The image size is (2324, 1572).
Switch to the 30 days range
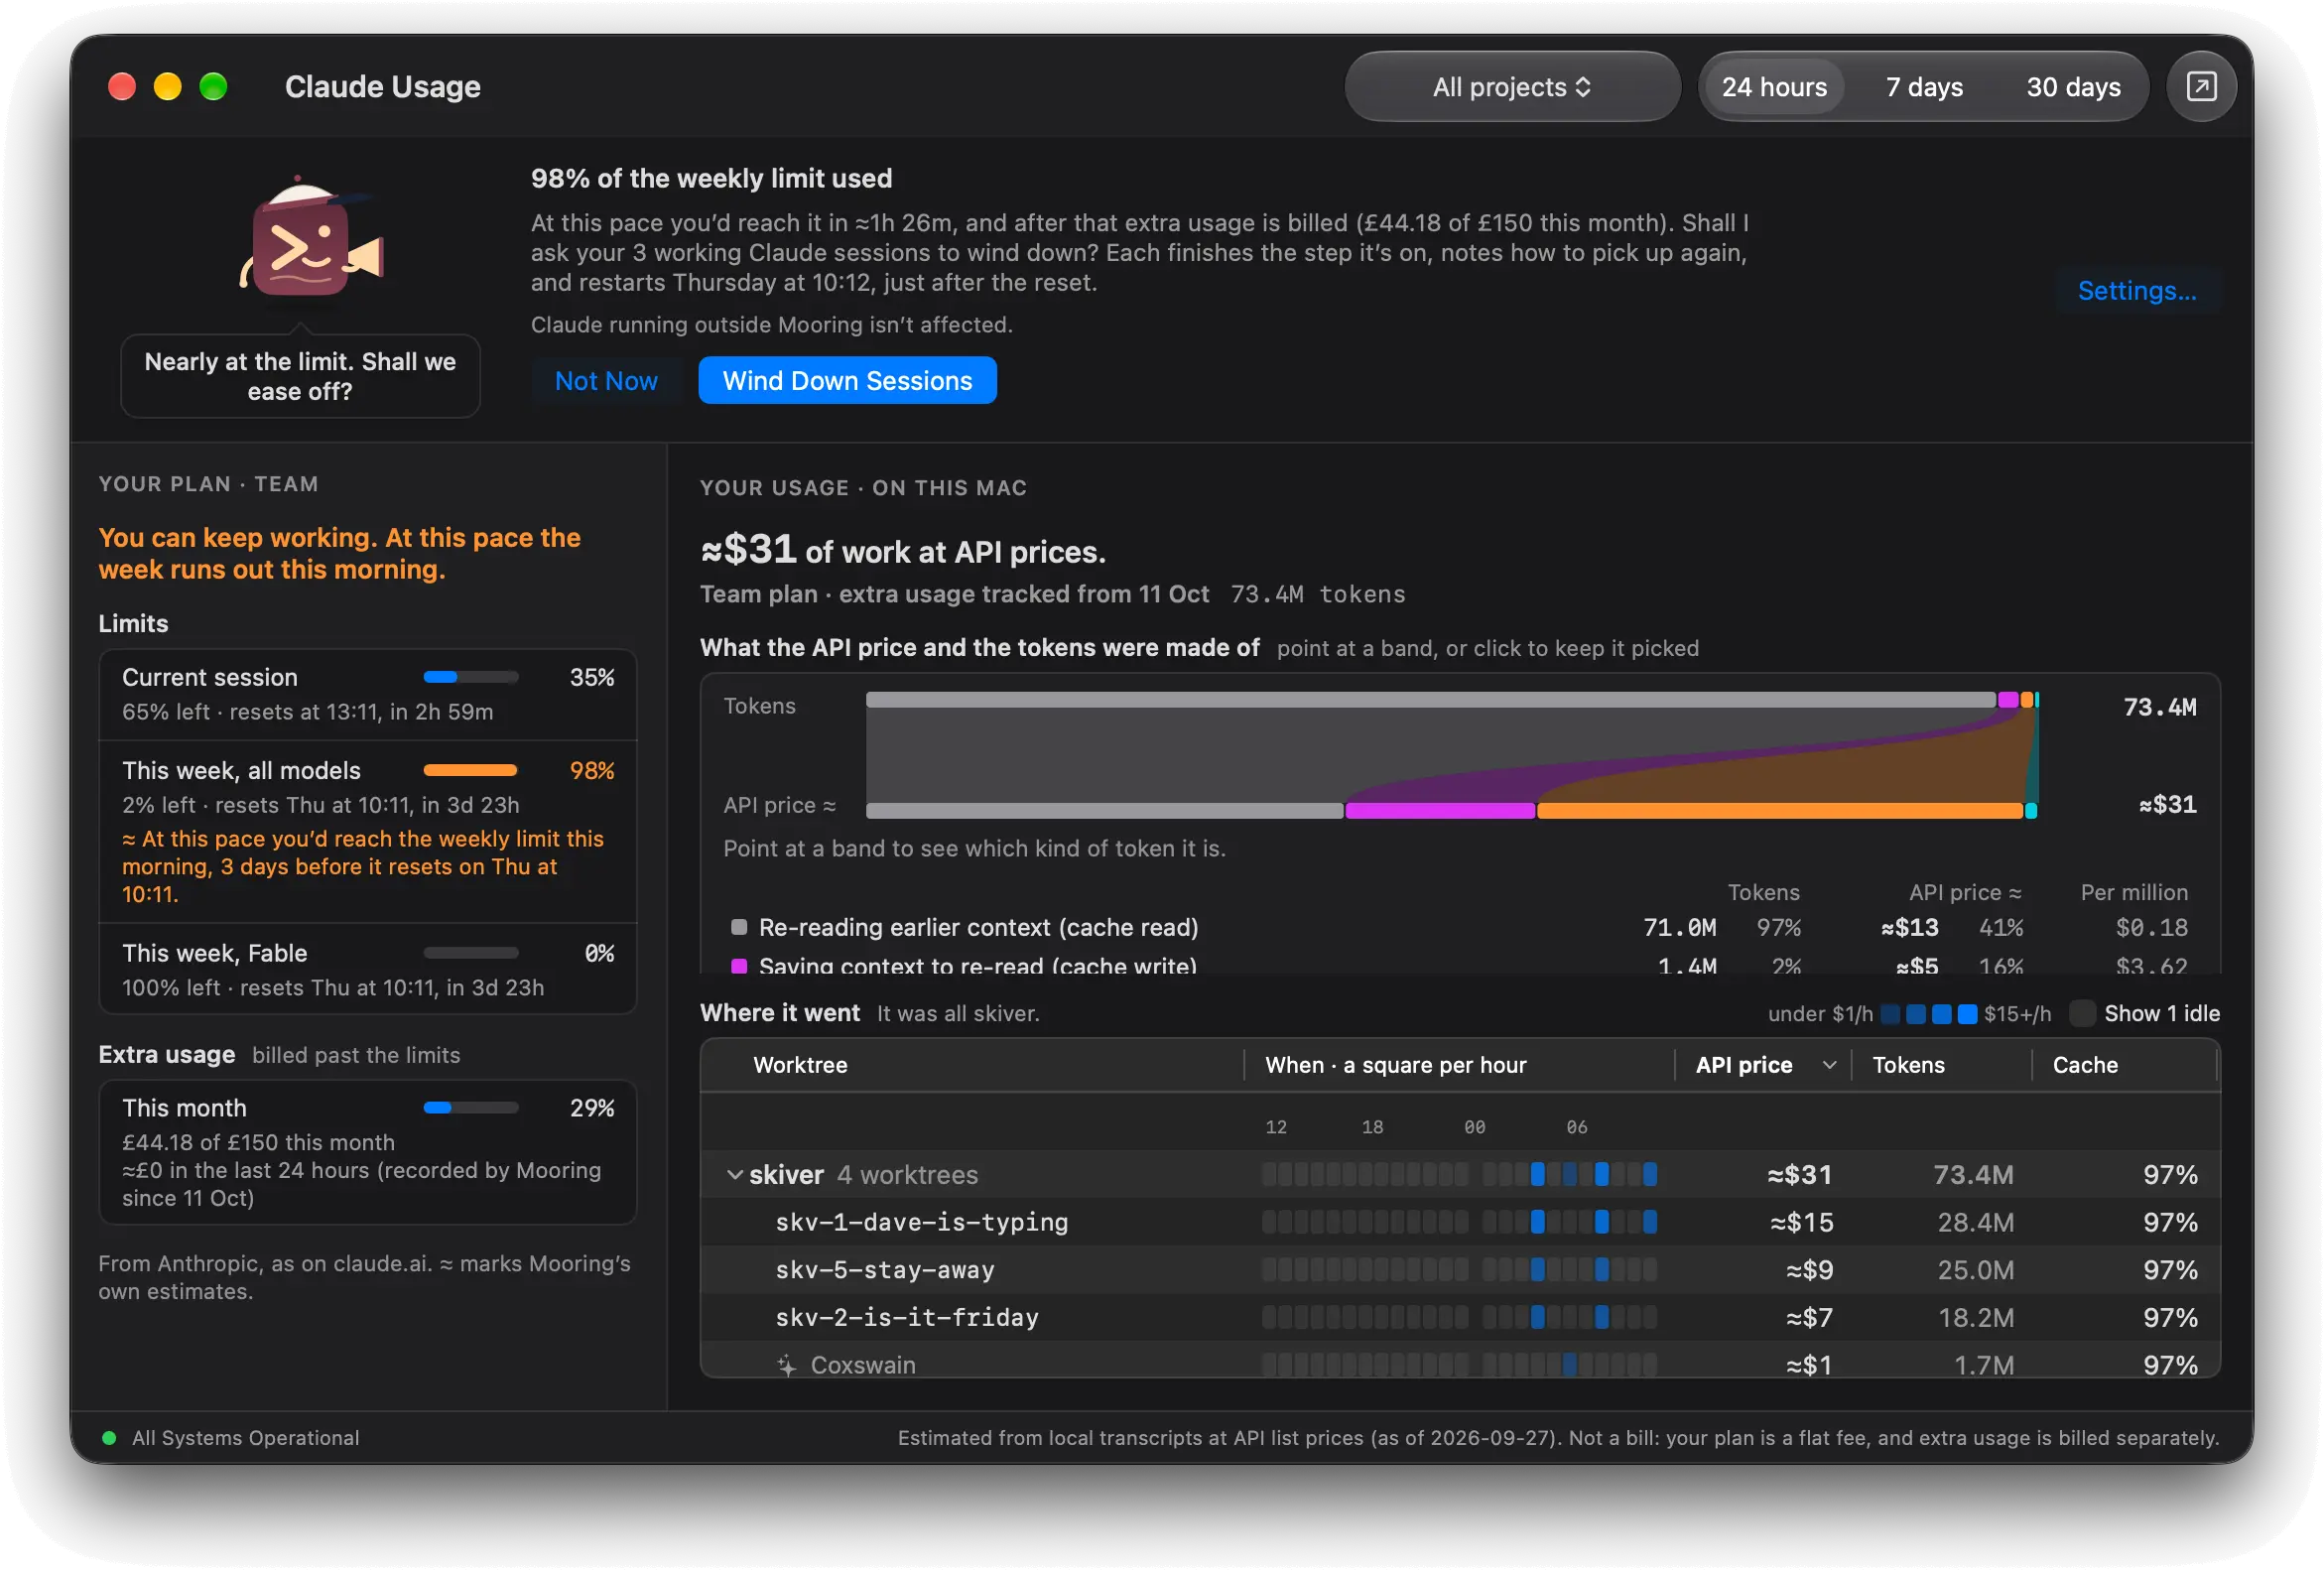2072,87
